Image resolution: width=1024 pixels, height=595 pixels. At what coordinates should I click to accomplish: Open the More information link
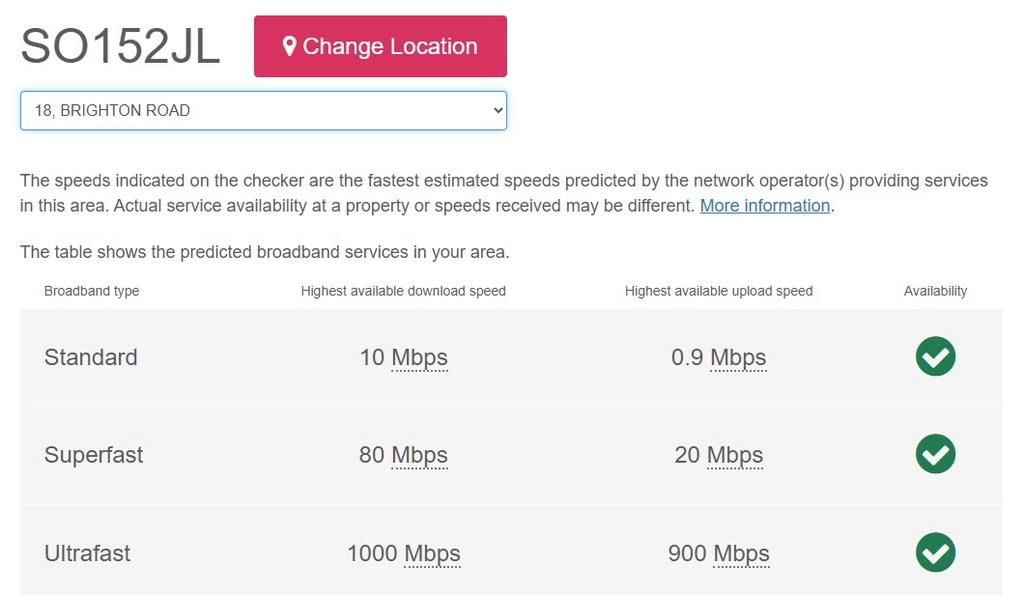coord(765,206)
